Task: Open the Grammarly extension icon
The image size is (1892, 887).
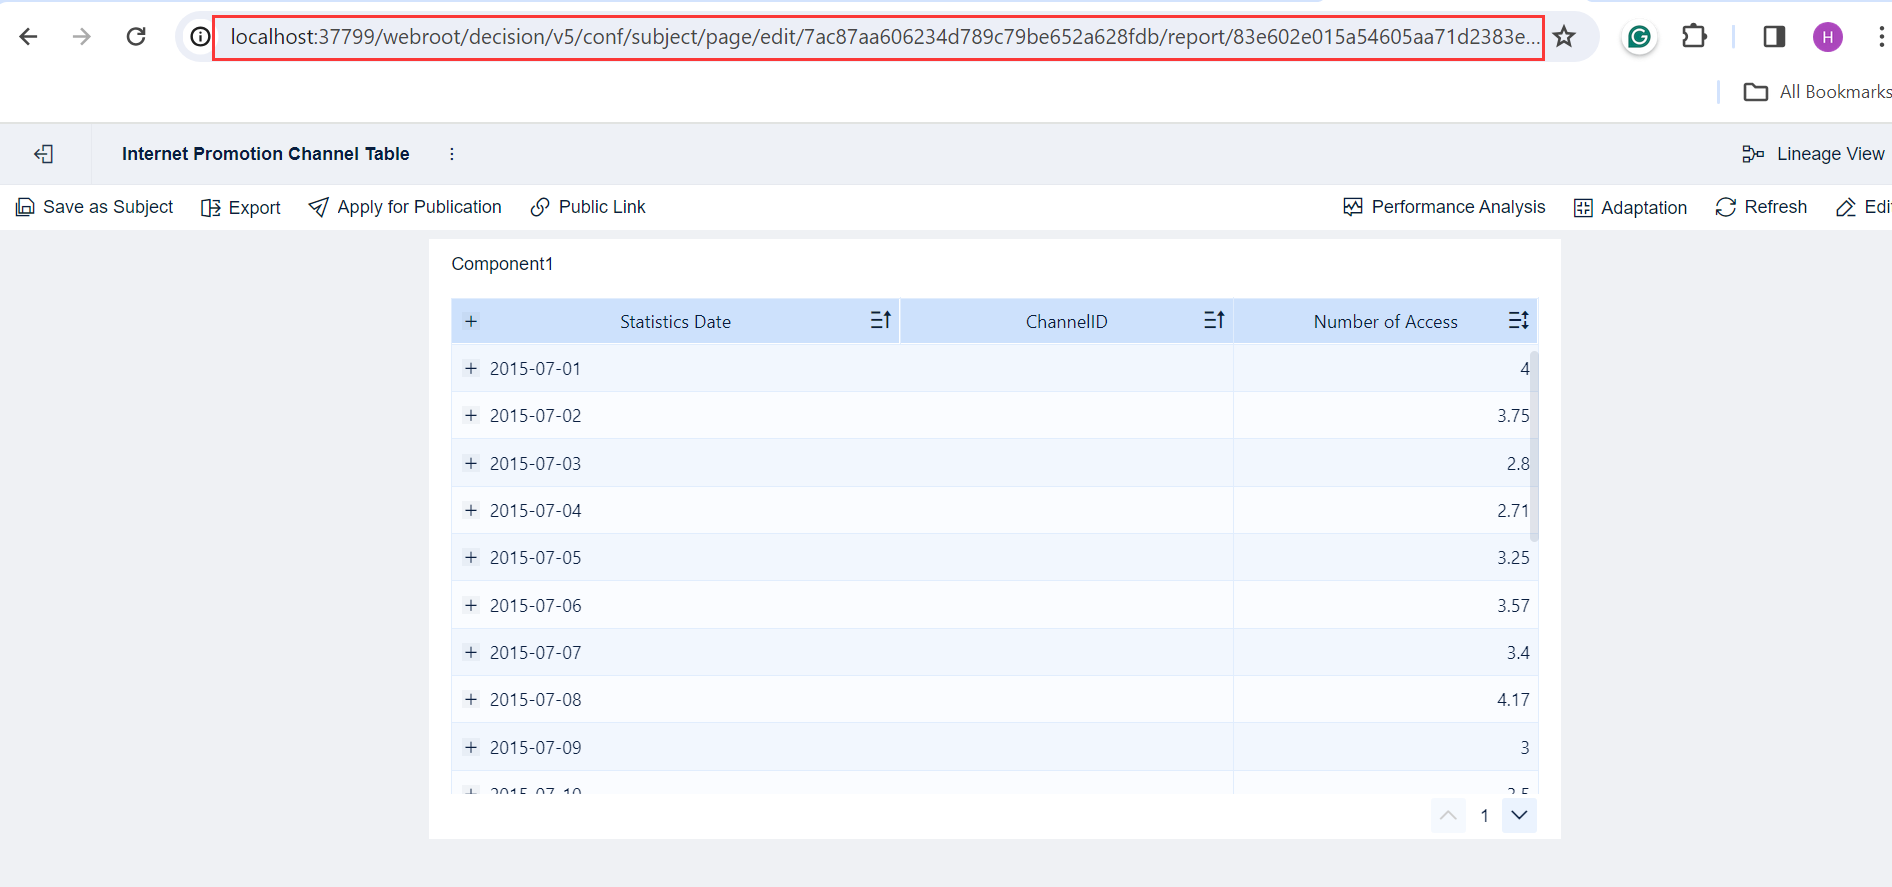Action: click(1639, 37)
